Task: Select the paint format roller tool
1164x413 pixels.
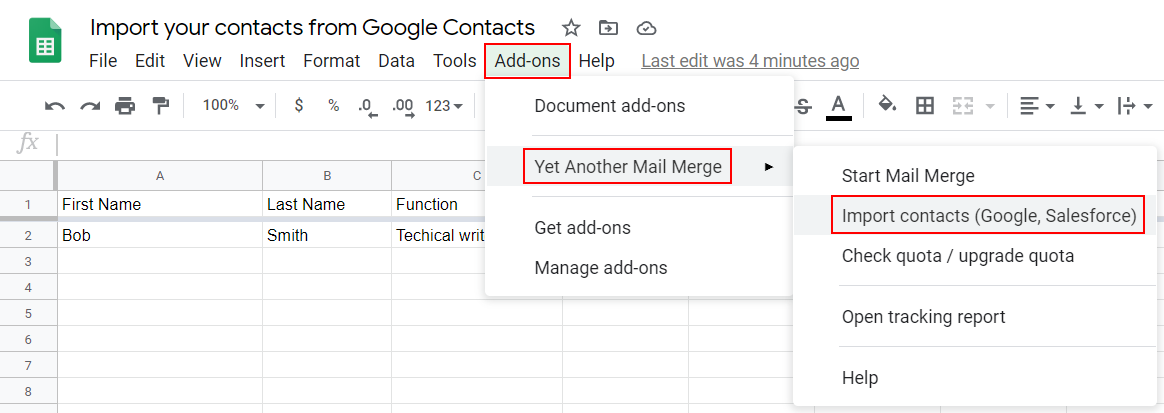Action: coord(160,105)
